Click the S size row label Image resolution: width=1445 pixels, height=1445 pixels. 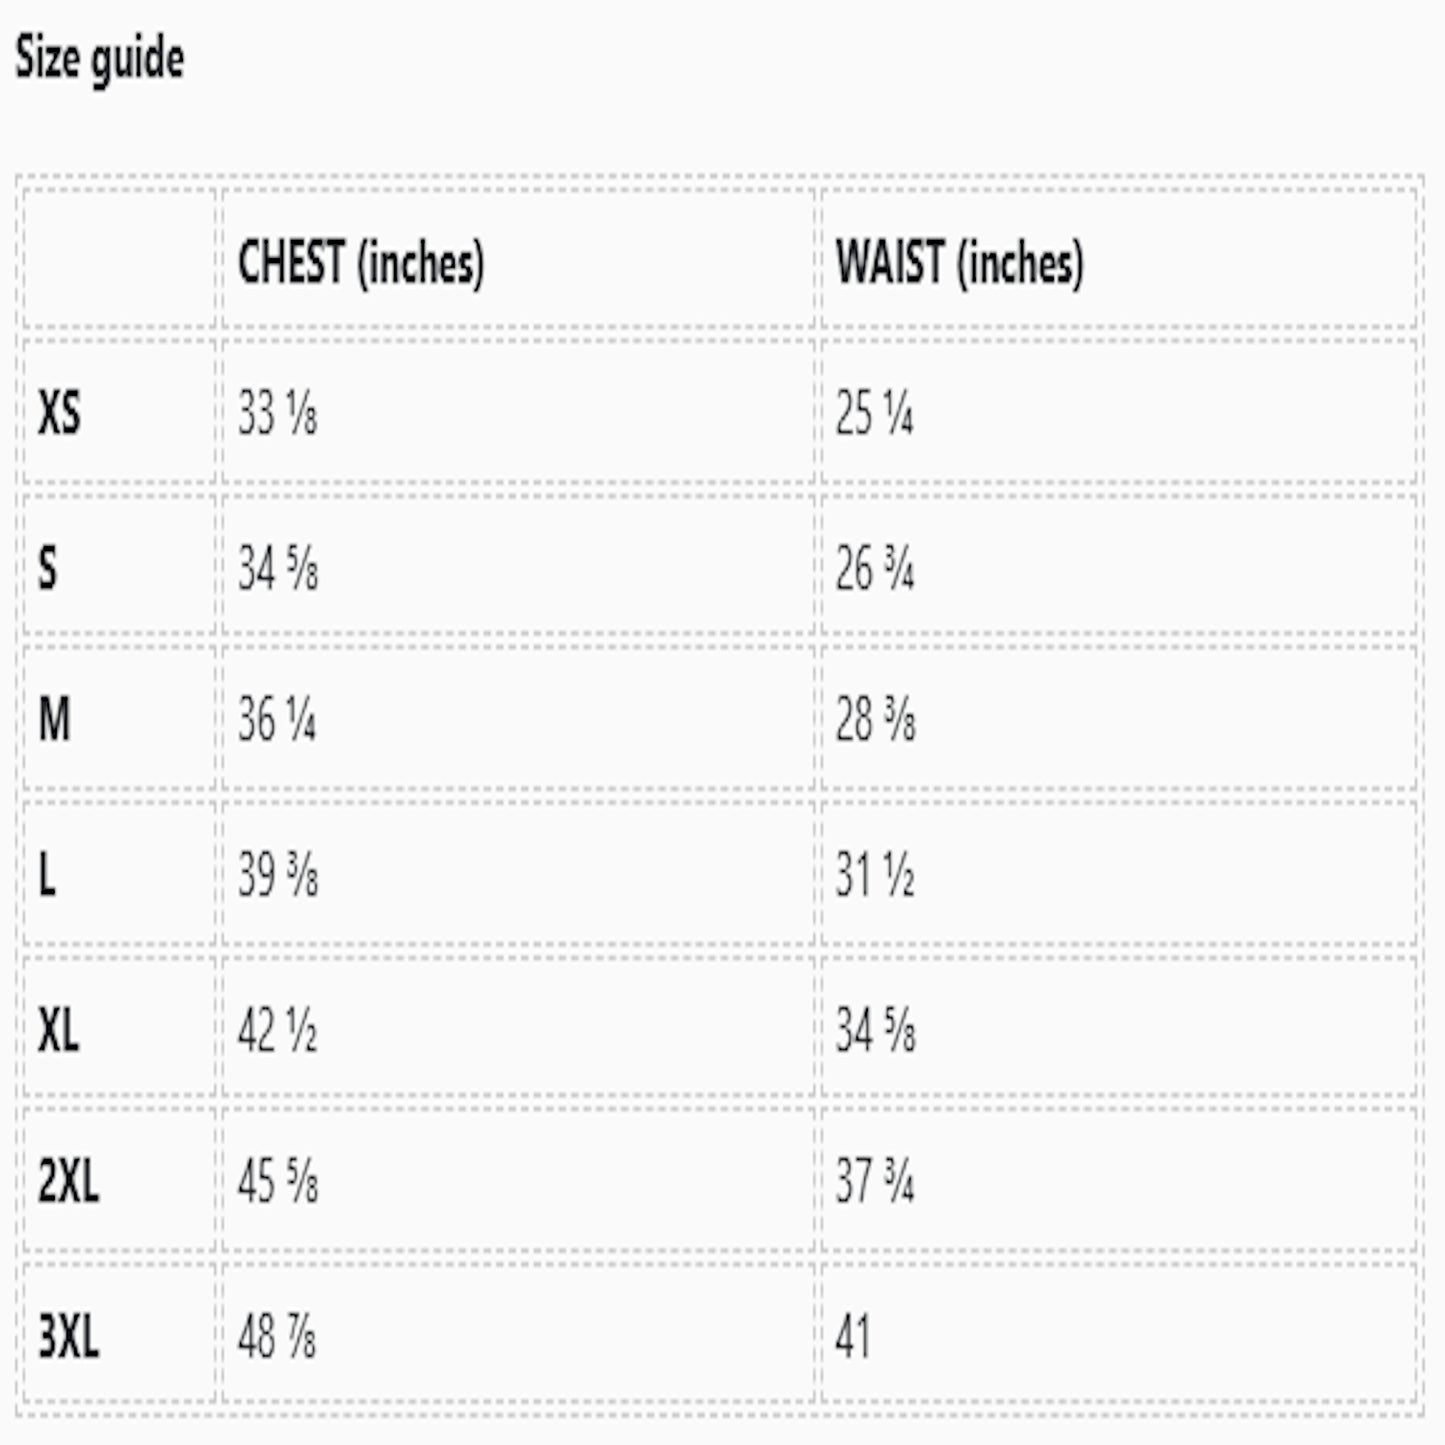coord(47,568)
